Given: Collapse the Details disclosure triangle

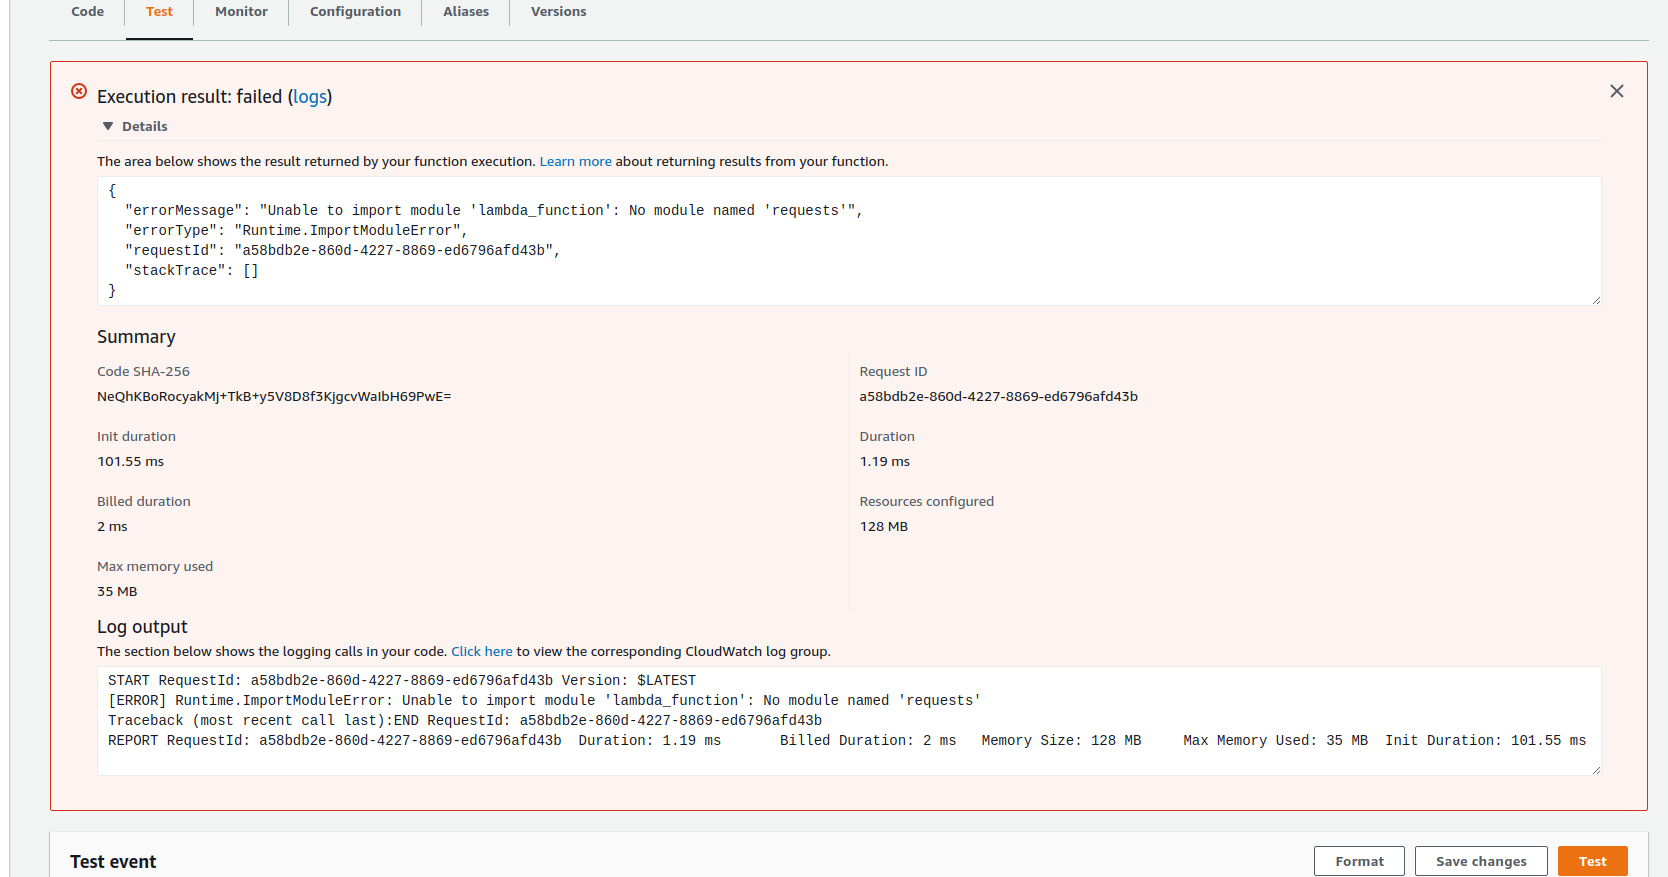Looking at the screenshot, I should coord(108,126).
